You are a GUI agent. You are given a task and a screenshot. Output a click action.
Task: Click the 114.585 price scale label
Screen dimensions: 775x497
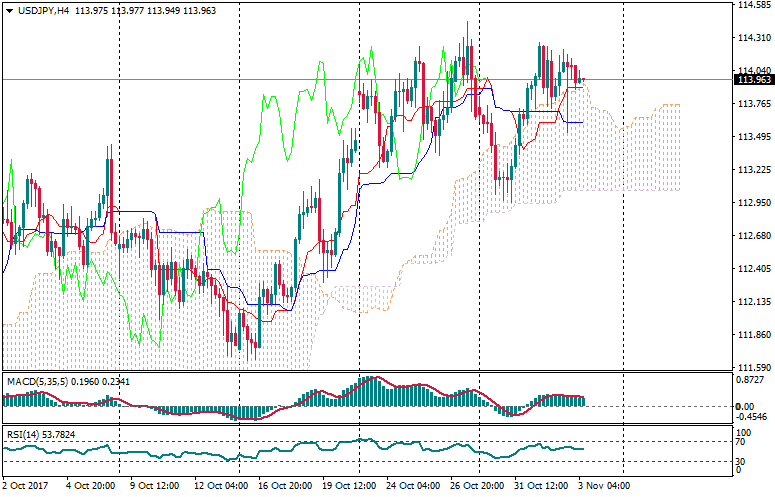pos(751,5)
